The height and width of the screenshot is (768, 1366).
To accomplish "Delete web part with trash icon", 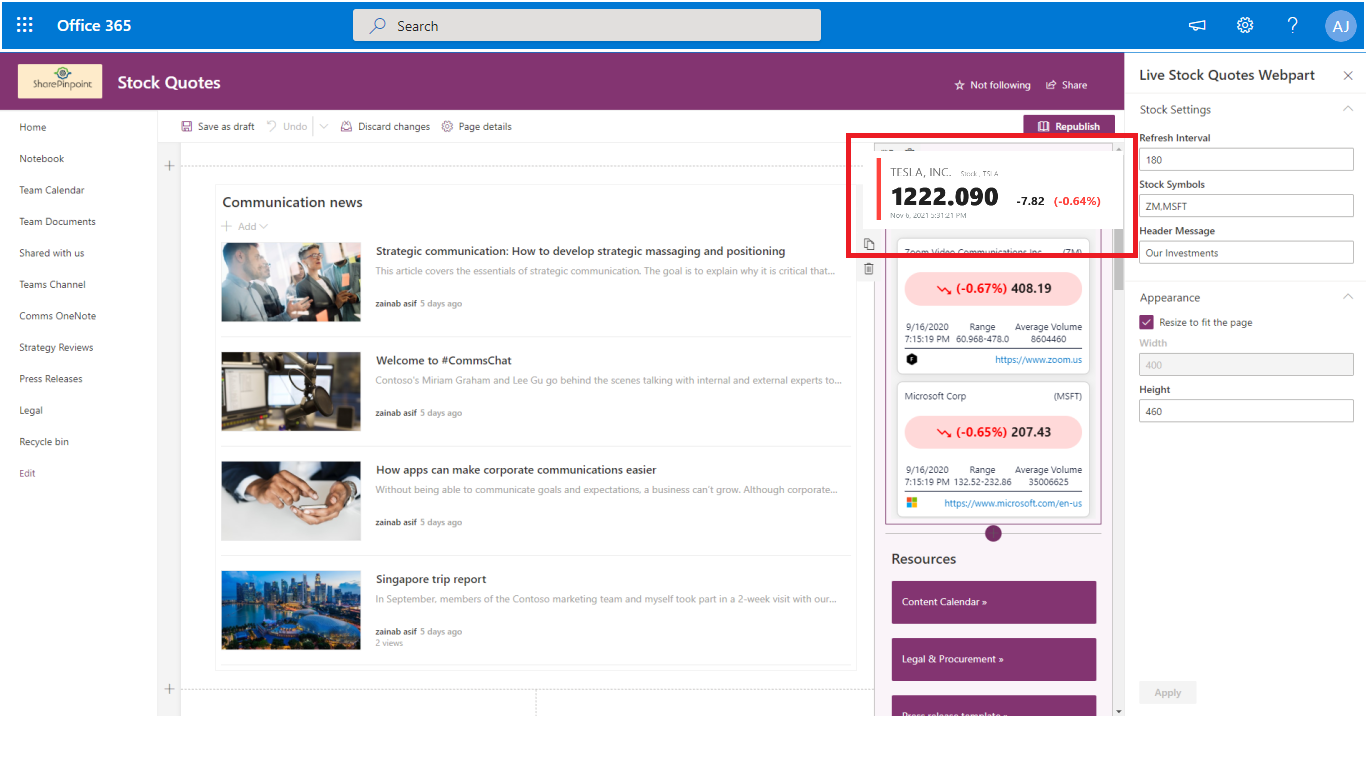I will [x=869, y=269].
